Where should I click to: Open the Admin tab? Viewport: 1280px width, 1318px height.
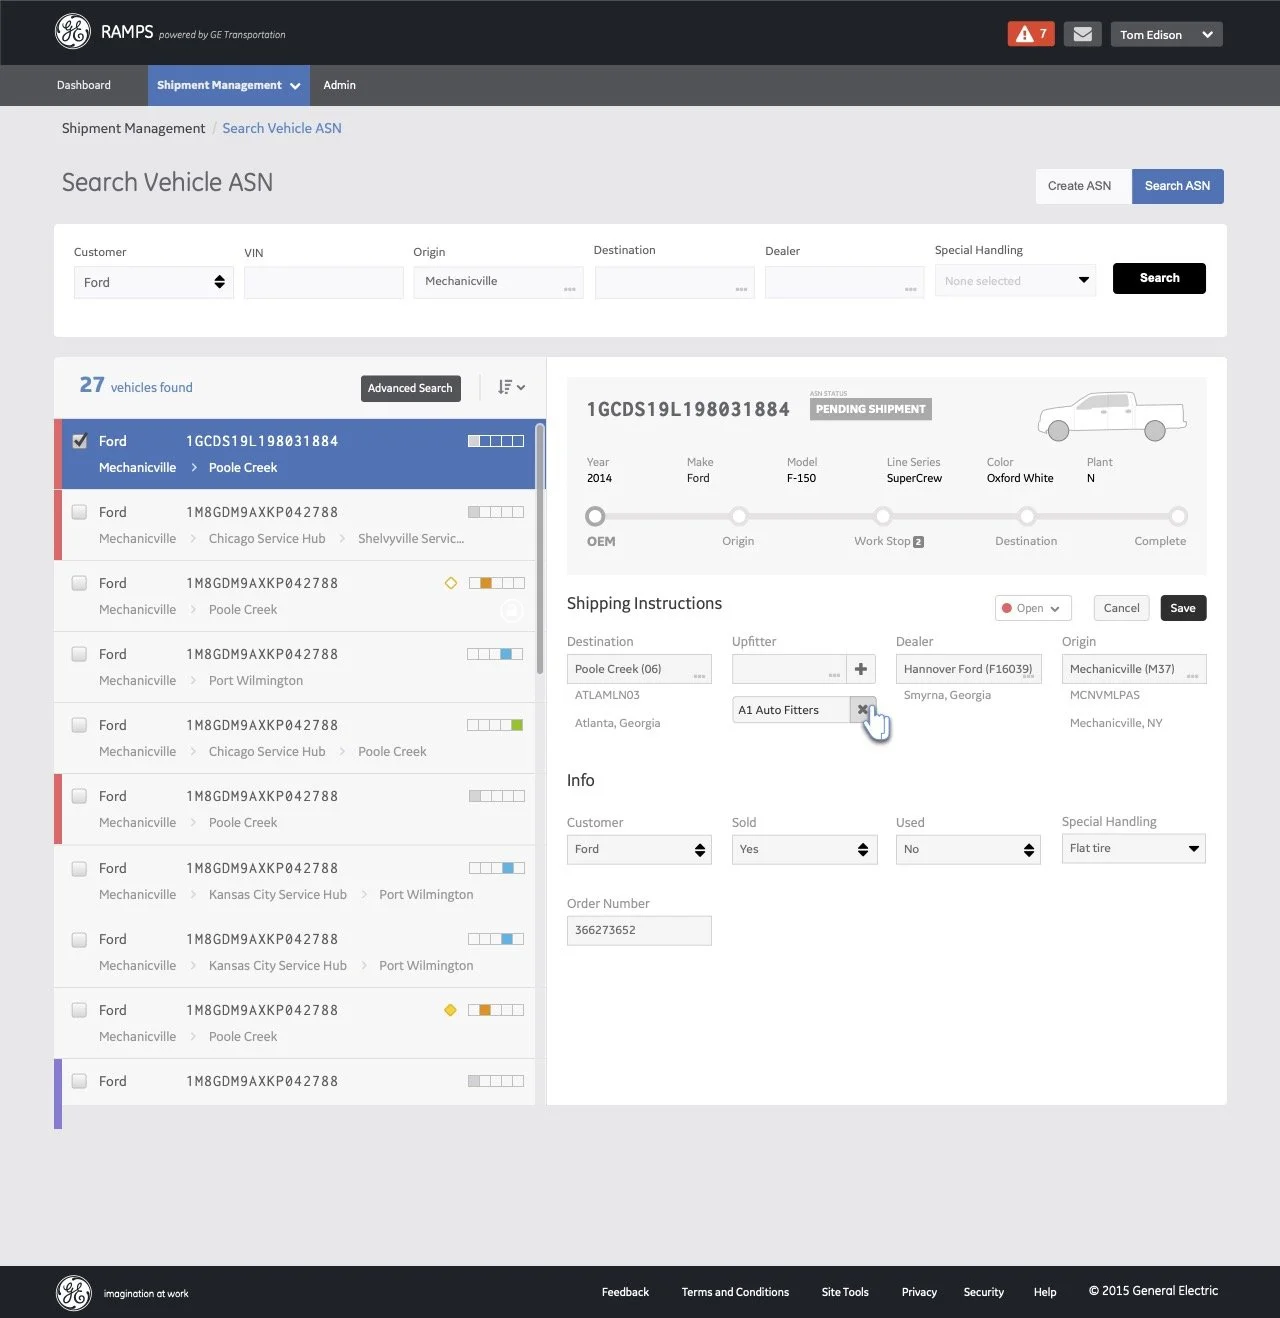(339, 85)
